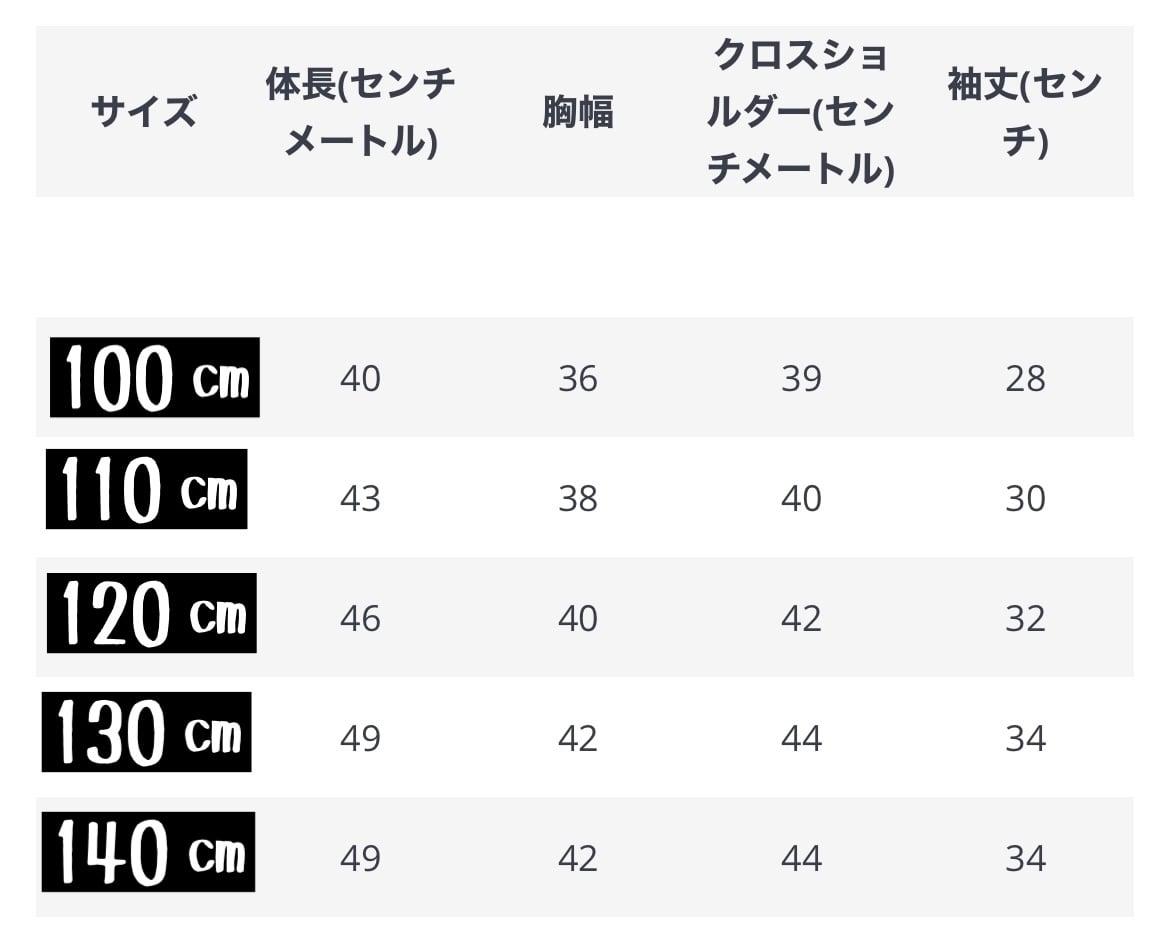Viewport: 1170px width, 941px height.
Task: Click body length 43 in 110 cm row
Action: click(x=360, y=499)
